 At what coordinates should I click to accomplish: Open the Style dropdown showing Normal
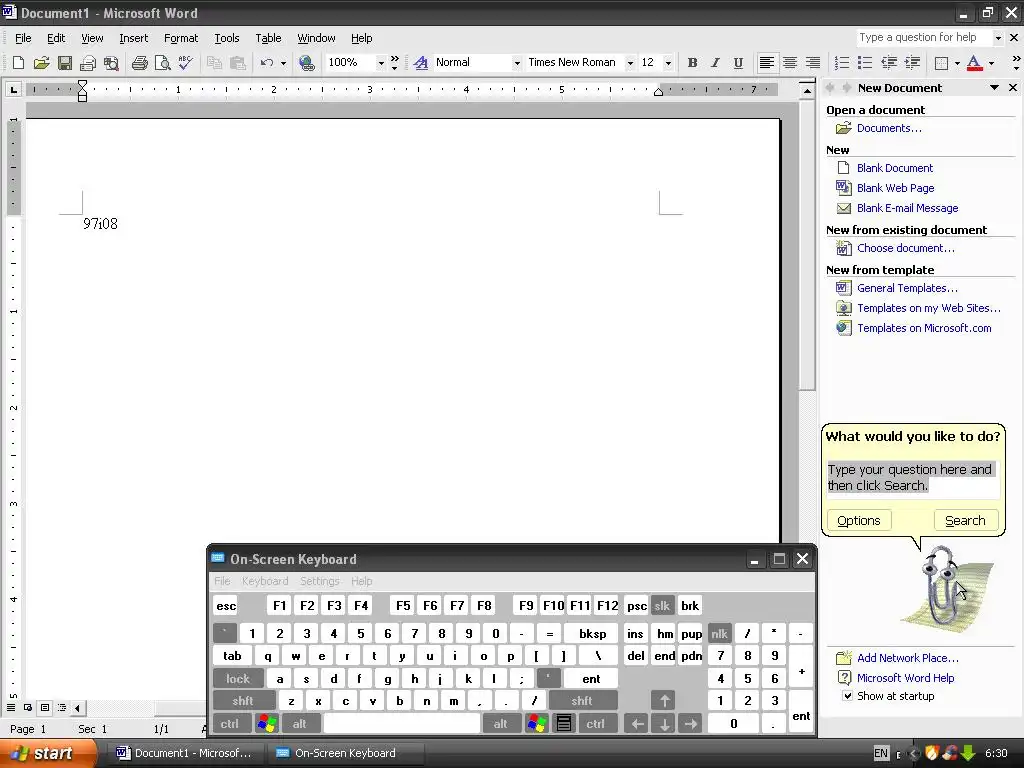[x=517, y=63]
